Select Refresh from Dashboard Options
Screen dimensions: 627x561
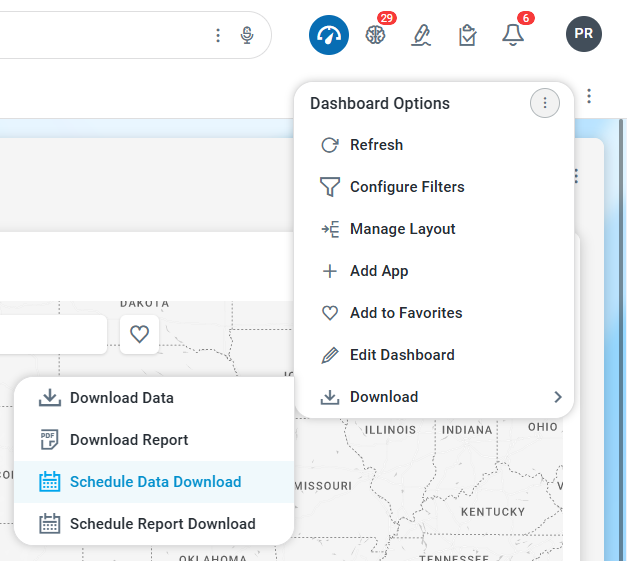[x=376, y=145]
